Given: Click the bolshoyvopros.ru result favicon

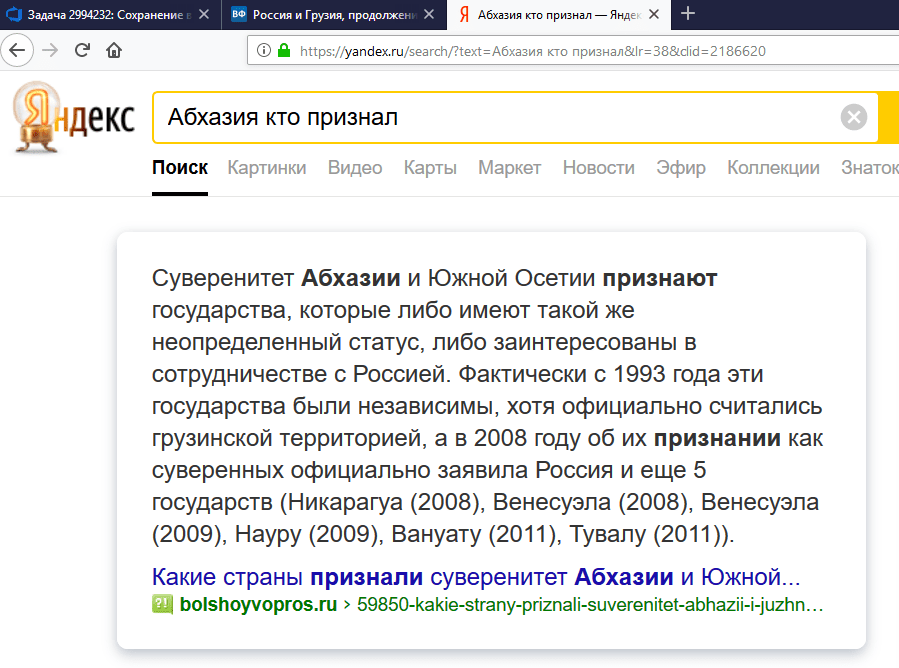Looking at the screenshot, I should point(162,605).
